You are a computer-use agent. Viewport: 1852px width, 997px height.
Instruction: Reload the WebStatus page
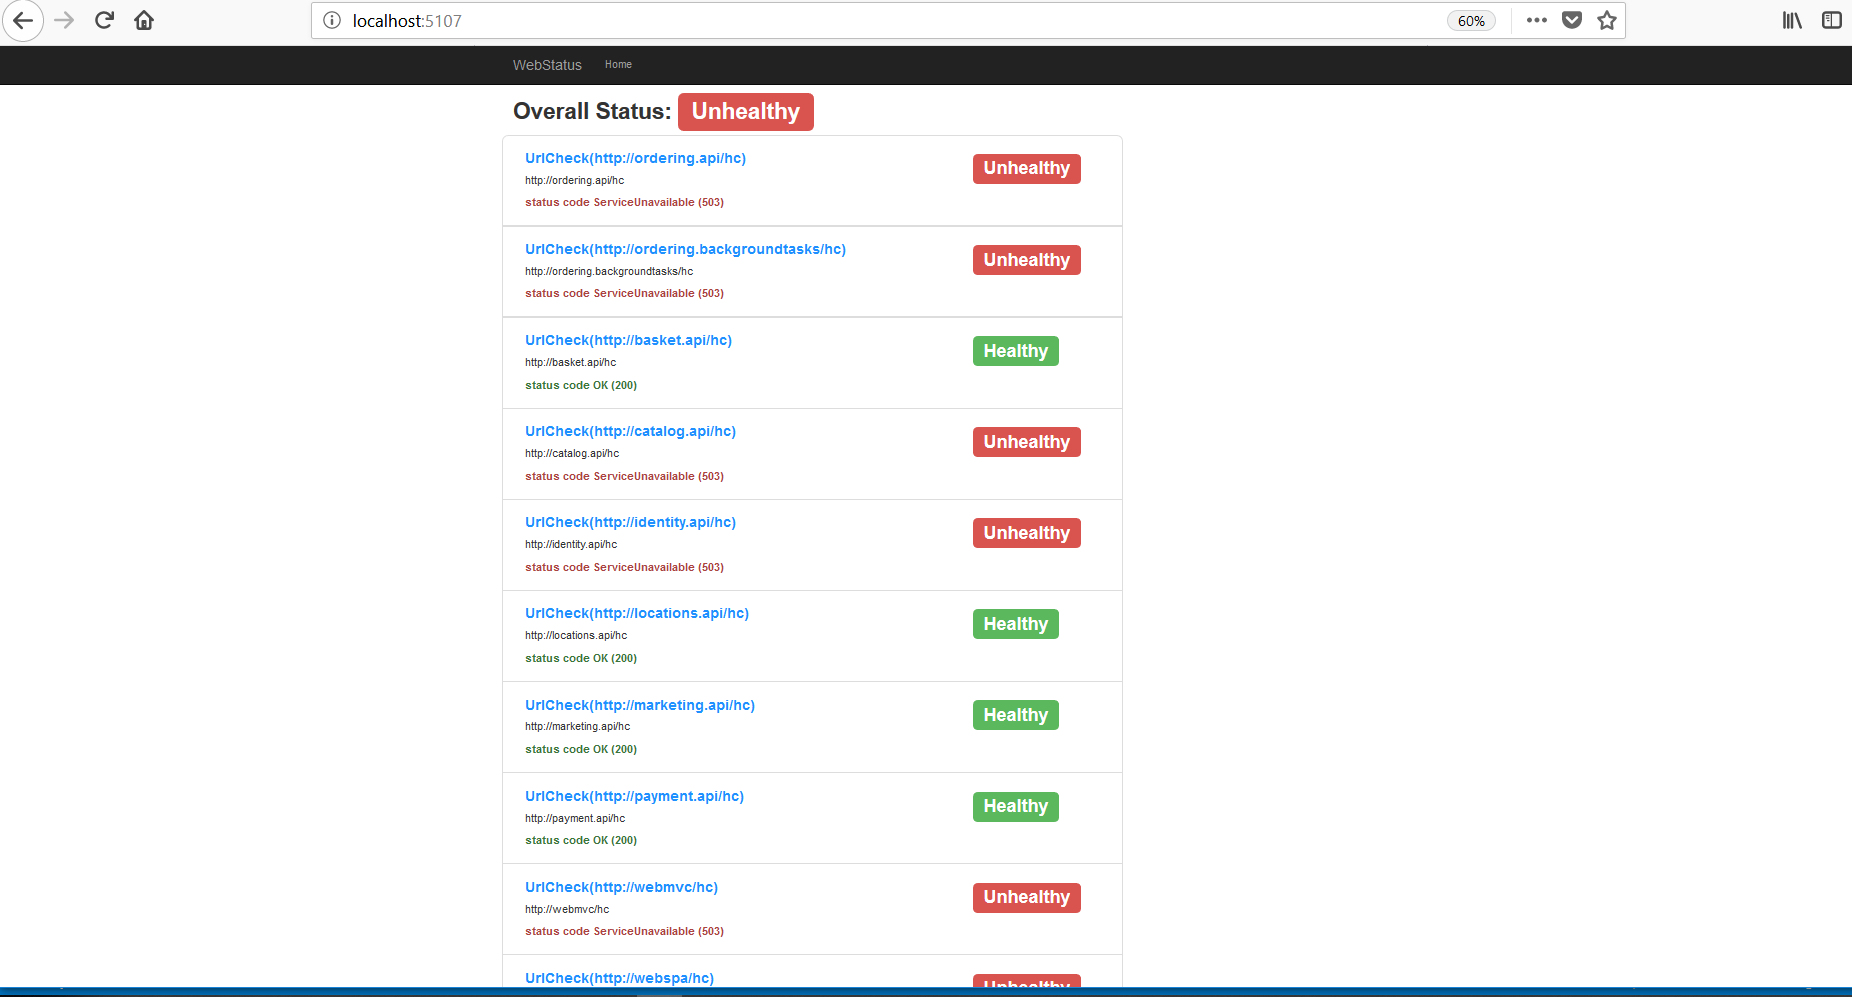[x=103, y=20]
